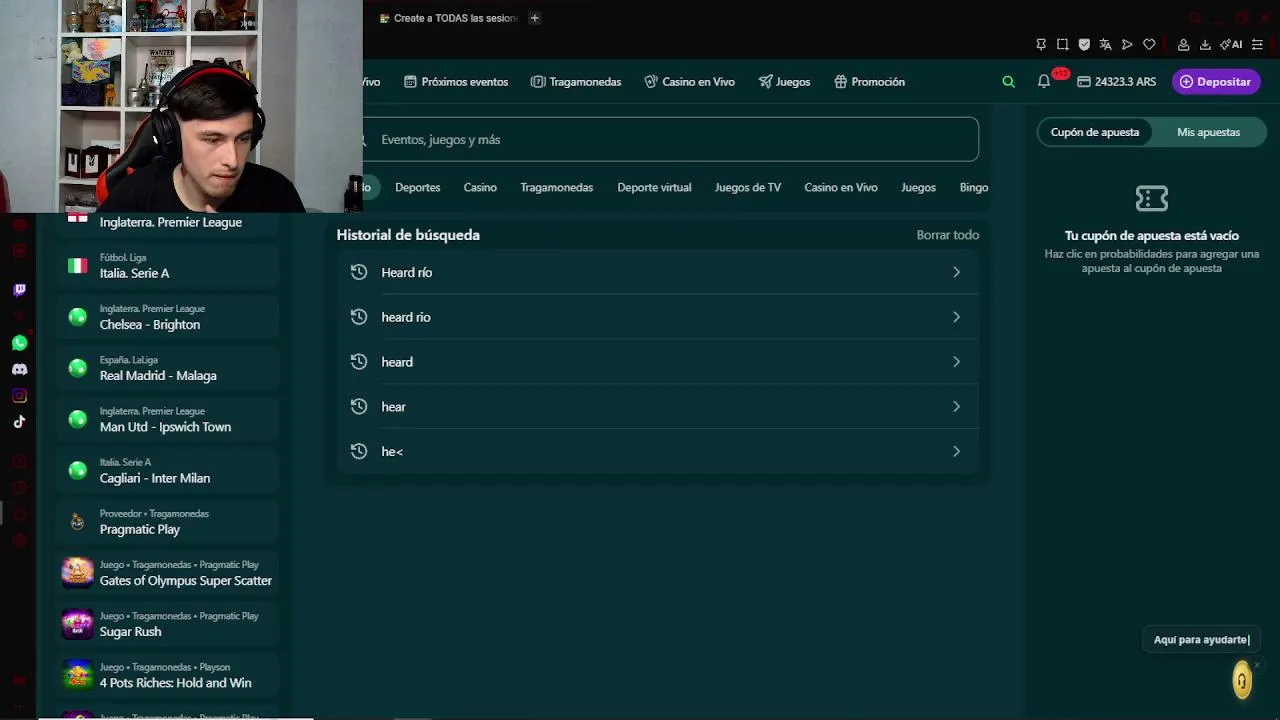Select the Bingo filter tab
The height and width of the screenshot is (720, 1280).
[x=974, y=188]
